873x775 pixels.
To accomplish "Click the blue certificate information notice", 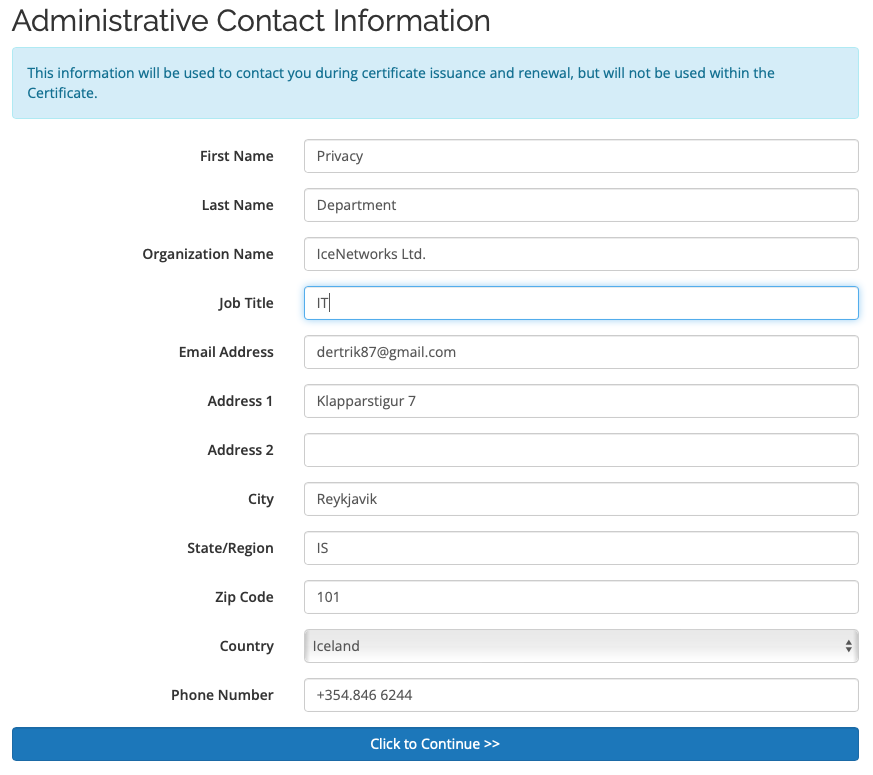I will [x=435, y=83].
